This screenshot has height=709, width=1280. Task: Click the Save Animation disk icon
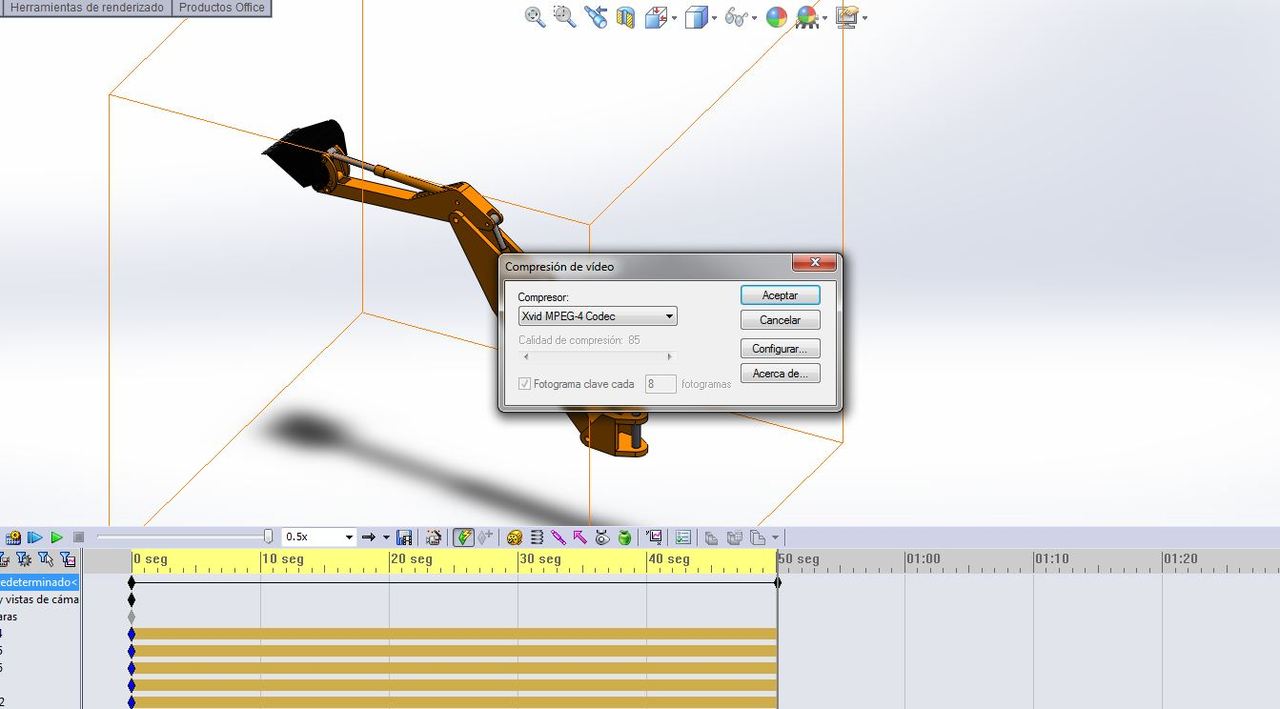coord(405,537)
